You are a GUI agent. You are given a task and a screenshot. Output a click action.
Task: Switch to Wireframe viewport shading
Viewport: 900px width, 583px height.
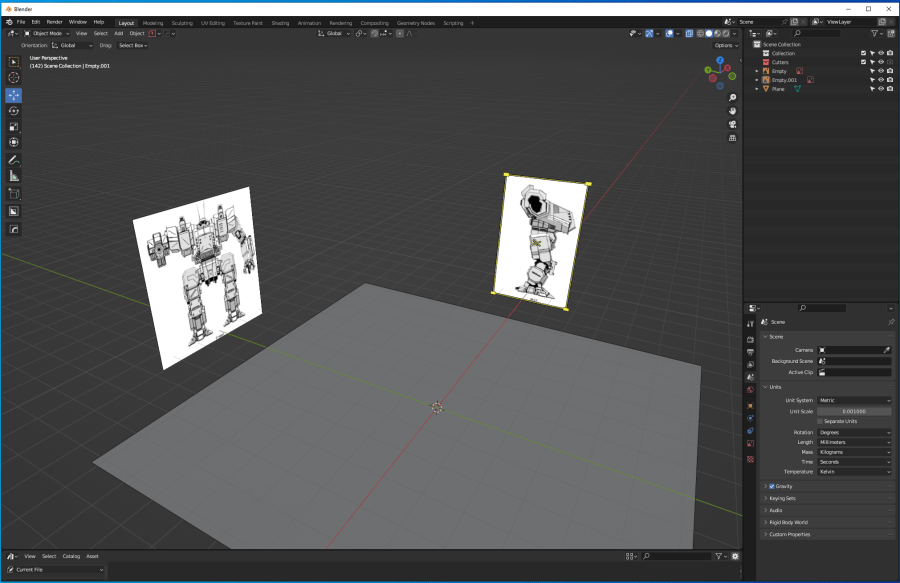point(700,33)
